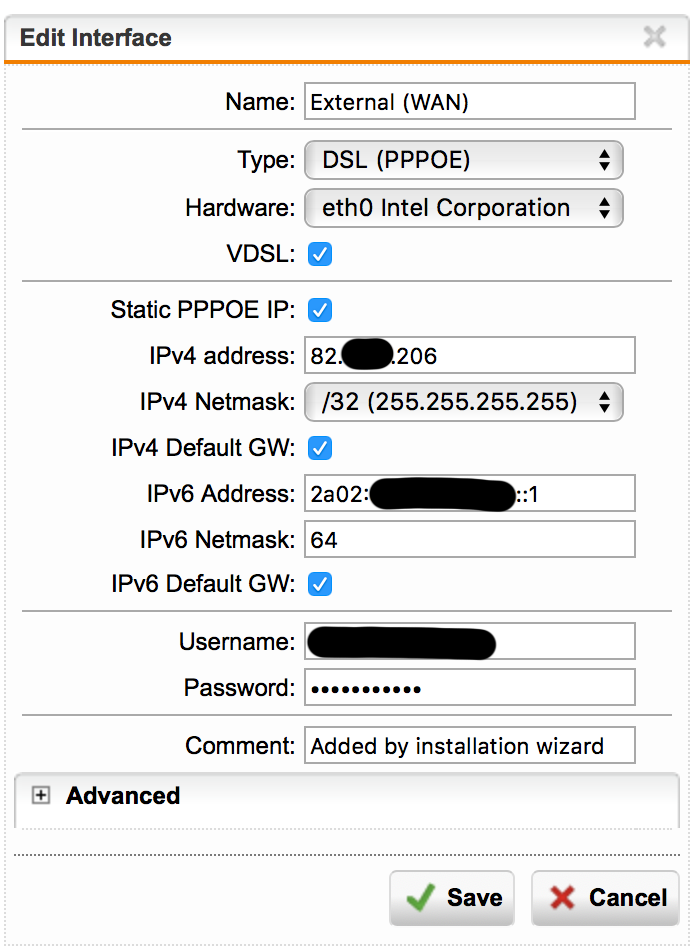Uncheck the VDSL checkbox
Viewport: 694px width, 952px height.
320,254
